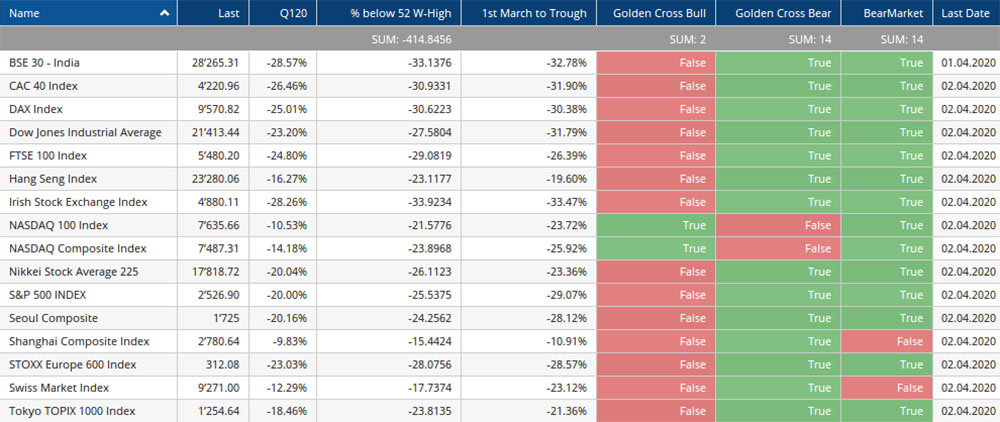
Task: Sort by the Q120 column header
Action: coord(294,13)
